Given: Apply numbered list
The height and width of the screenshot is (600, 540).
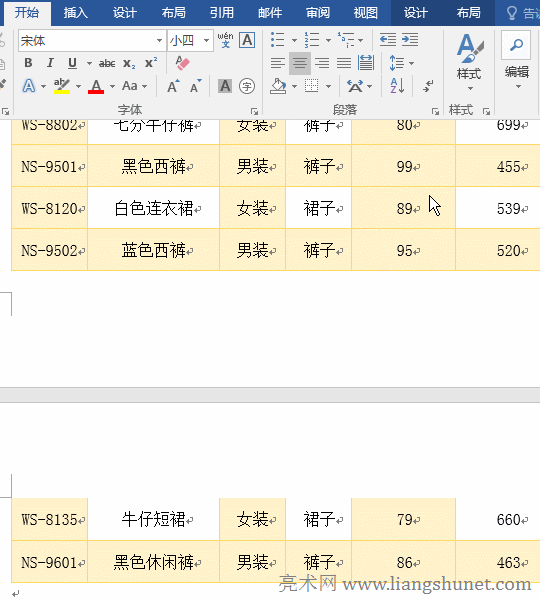Looking at the screenshot, I should coord(312,40).
